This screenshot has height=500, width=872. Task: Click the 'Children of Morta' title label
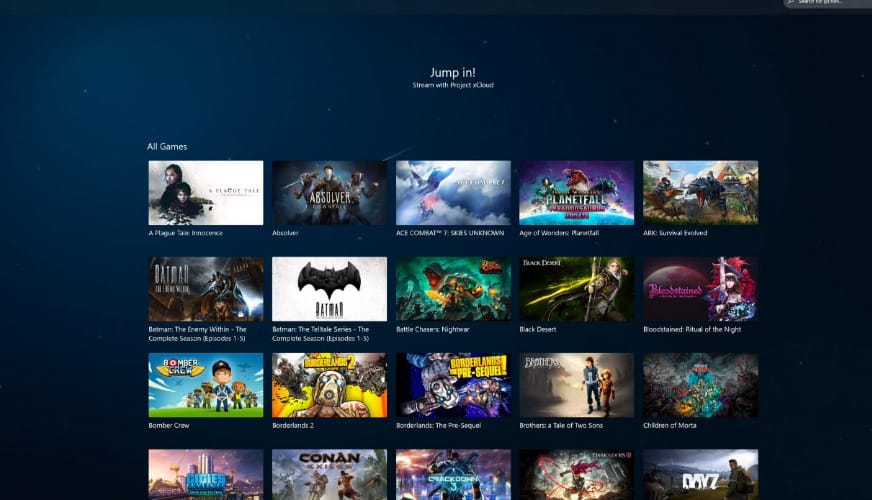(670, 425)
